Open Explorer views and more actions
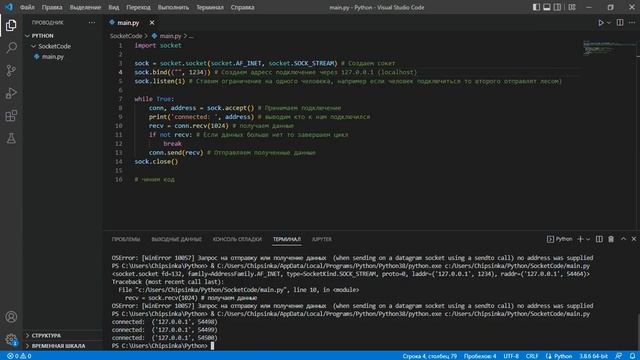 click(x=91, y=23)
